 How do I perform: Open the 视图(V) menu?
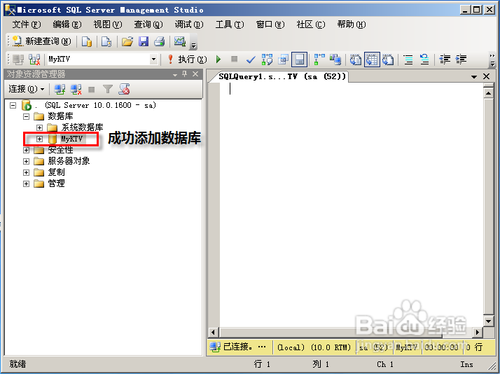108,25
